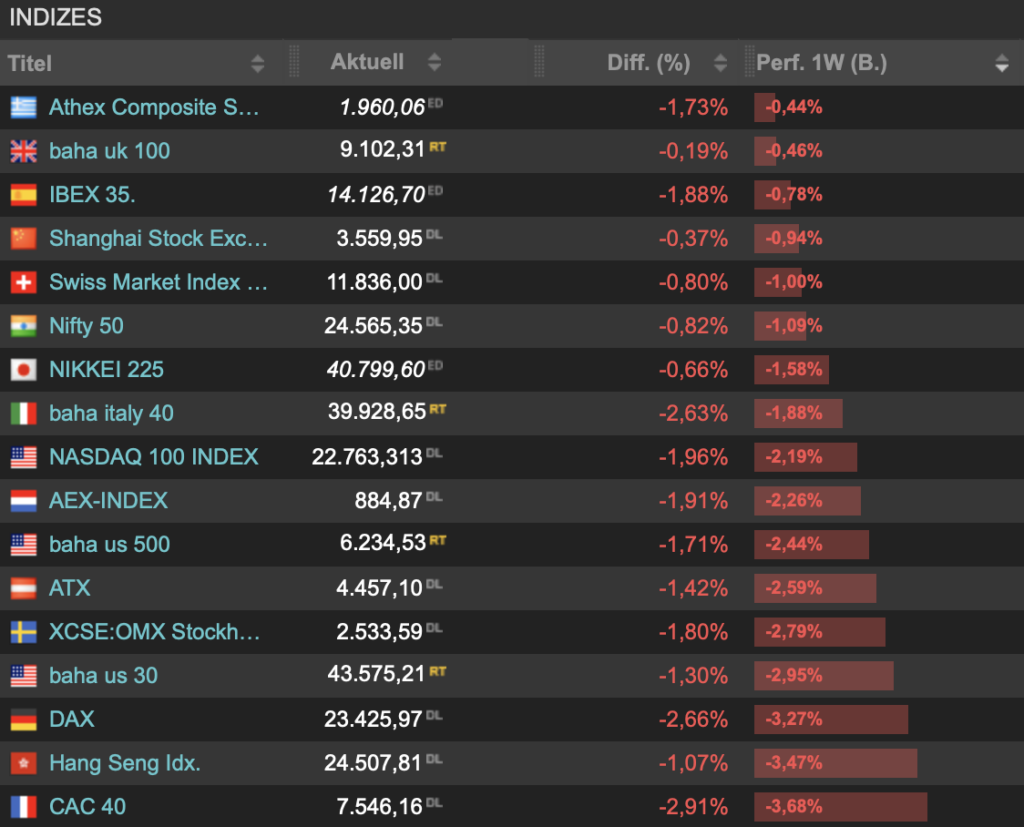Viewport: 1024px width, 827px height.
Task: Click the Hong Kong flag beside Hang Seng
Action: (24, 764)
